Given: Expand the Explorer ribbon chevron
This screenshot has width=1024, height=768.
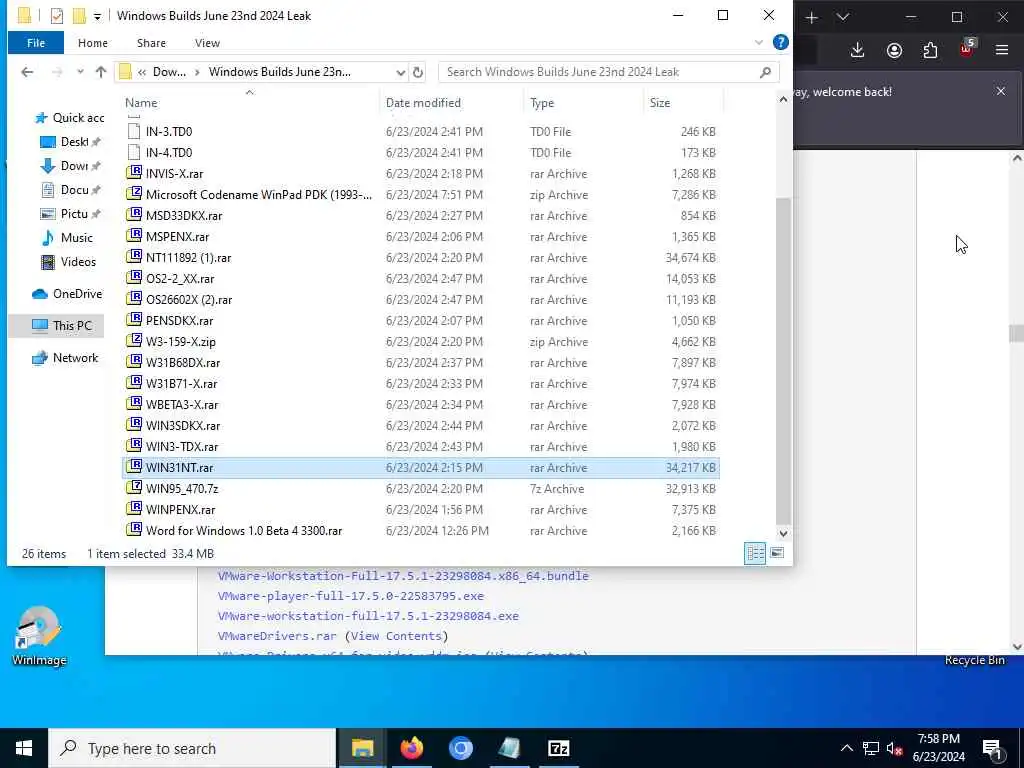Looking at the screenshot, I should click(759, 42).
